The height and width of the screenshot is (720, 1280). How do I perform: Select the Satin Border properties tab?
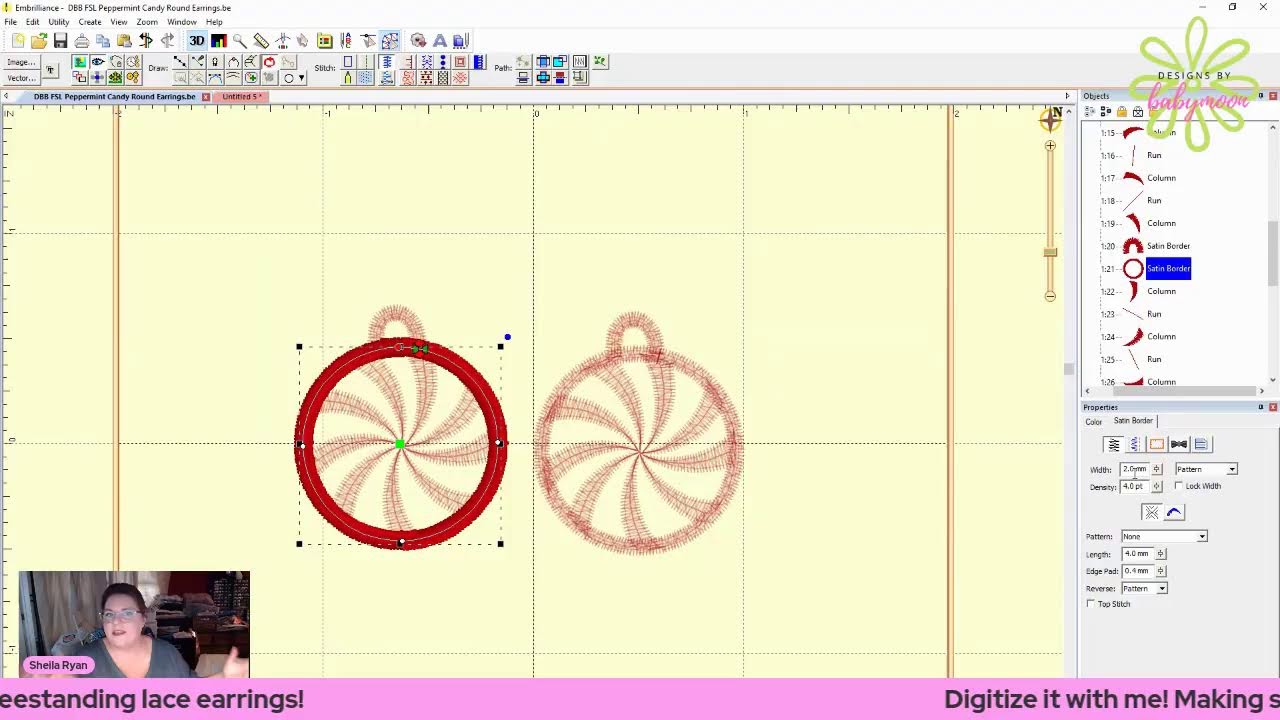(x=1133, y=421)
